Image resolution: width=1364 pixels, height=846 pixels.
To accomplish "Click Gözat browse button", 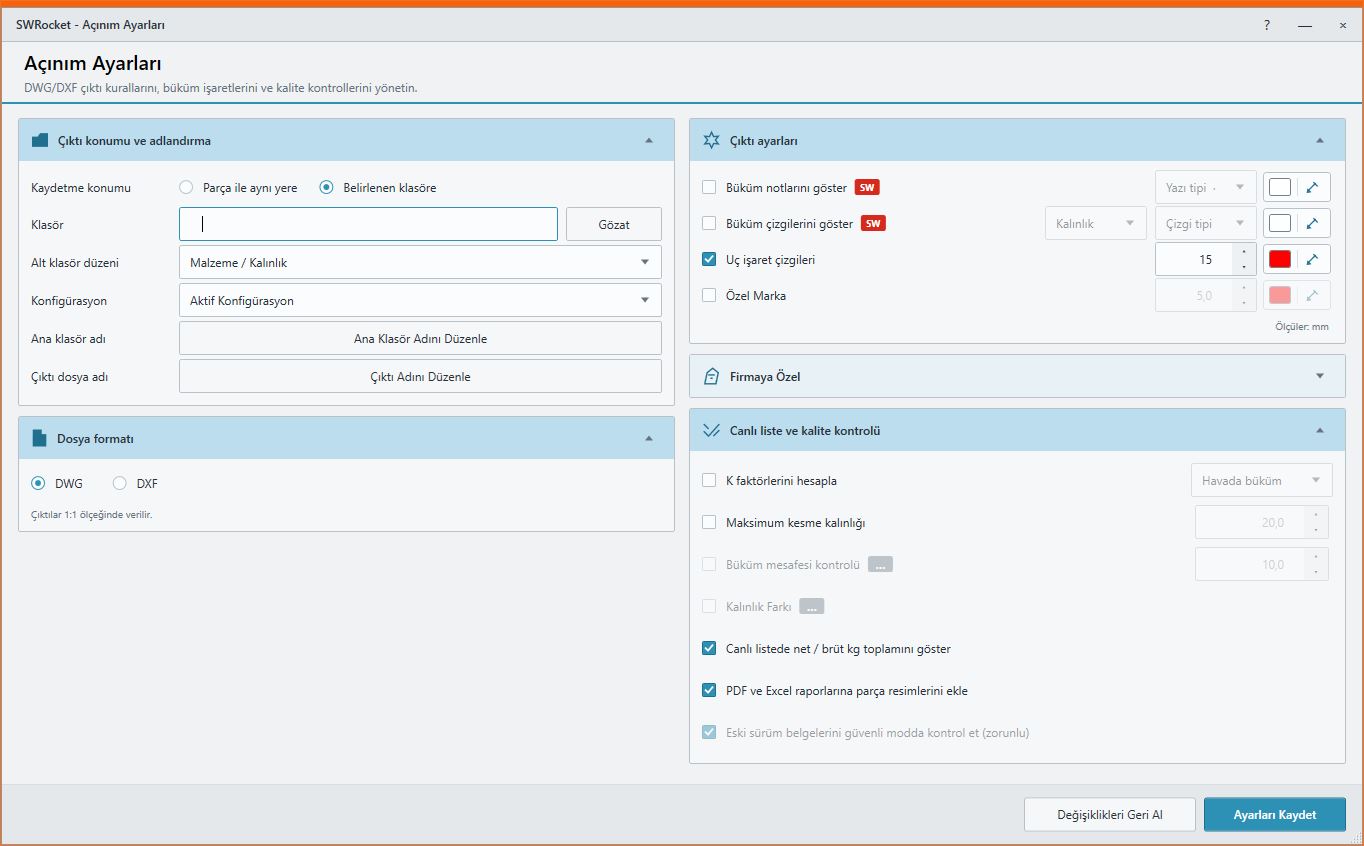I will (614, 224).
